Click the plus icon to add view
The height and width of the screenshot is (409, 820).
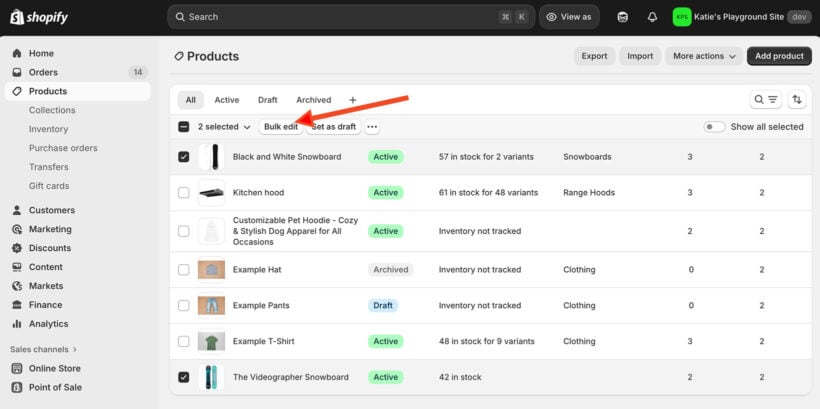(352, 100)
